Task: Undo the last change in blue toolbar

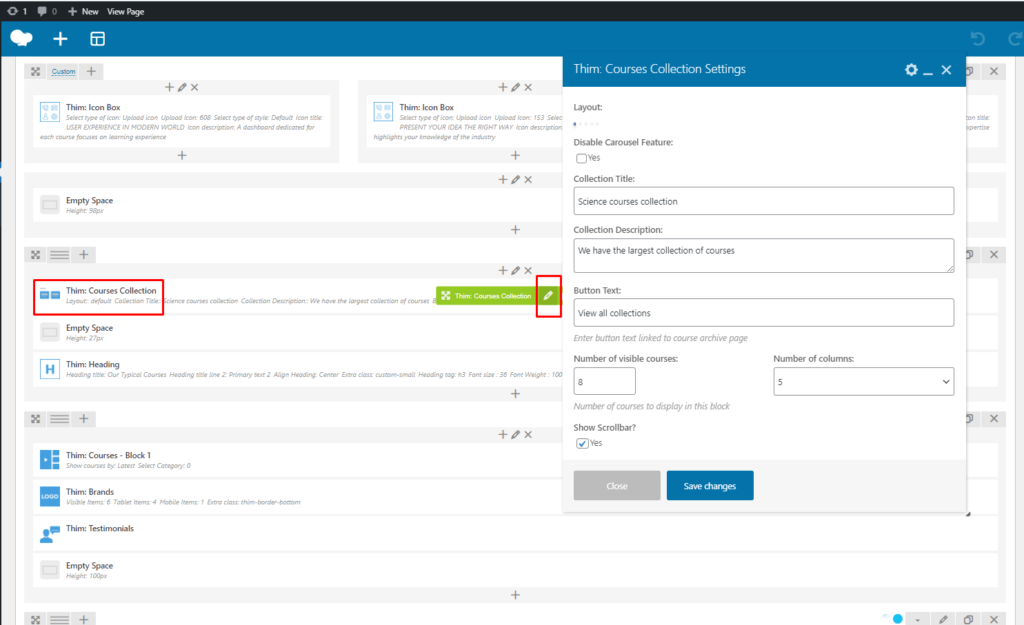Action: 978,39
